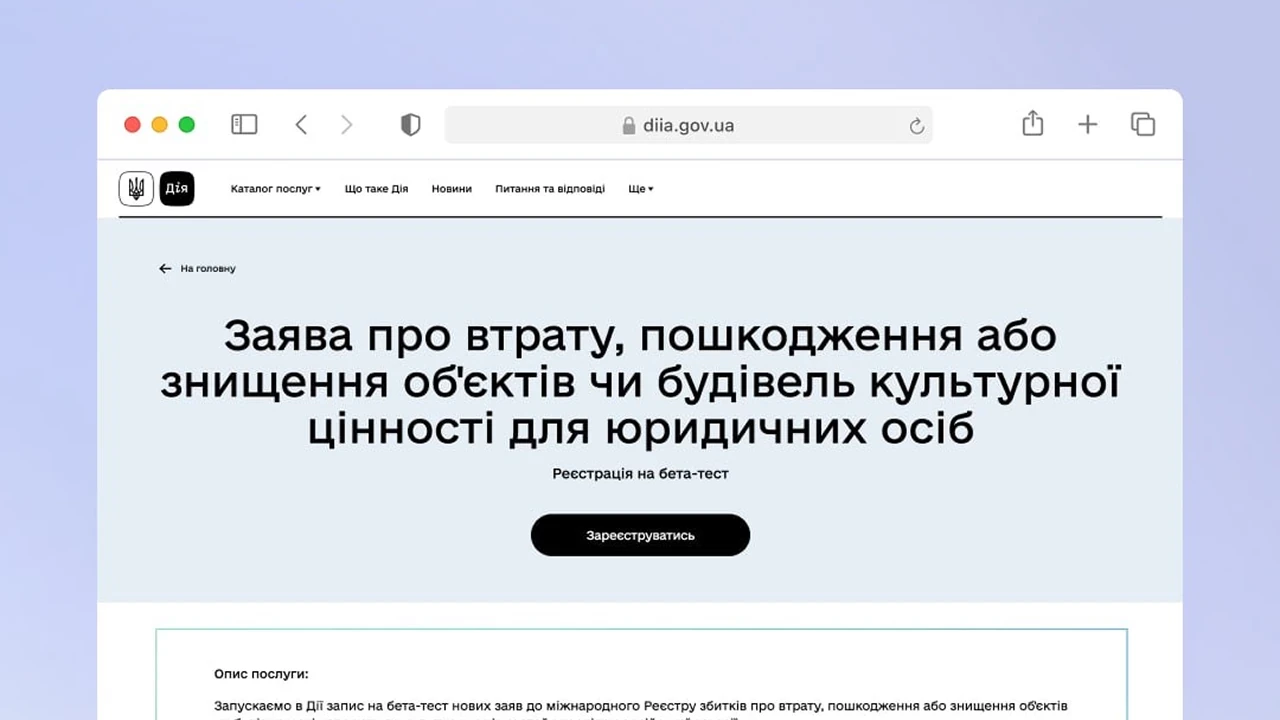Open Що таке Дія menu item
Image resolution: width=1280 pixels, height=720 pixels.
tap(376, 188)
